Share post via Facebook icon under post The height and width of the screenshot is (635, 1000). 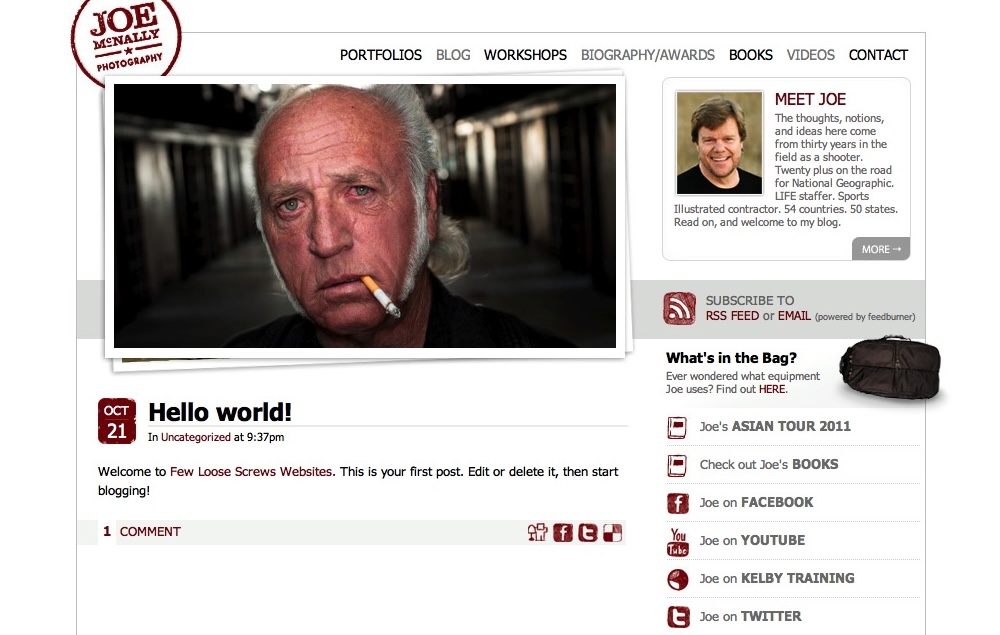click(562, 532)
